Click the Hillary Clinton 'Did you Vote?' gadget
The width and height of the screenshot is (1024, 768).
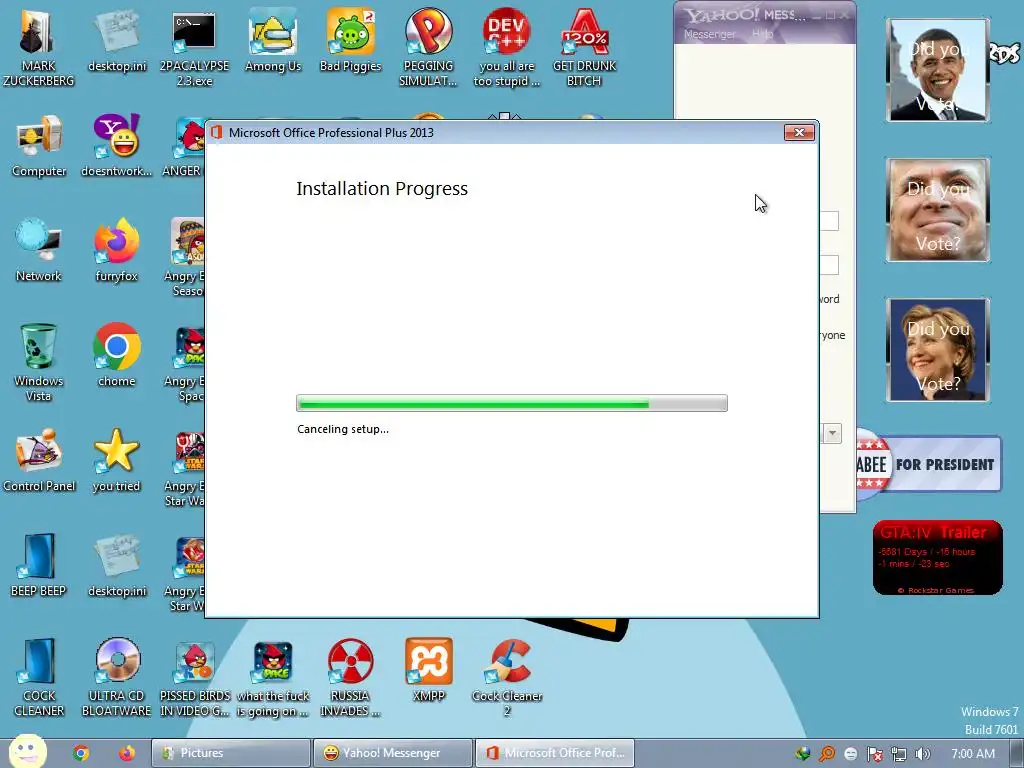[x=938, y=350]
